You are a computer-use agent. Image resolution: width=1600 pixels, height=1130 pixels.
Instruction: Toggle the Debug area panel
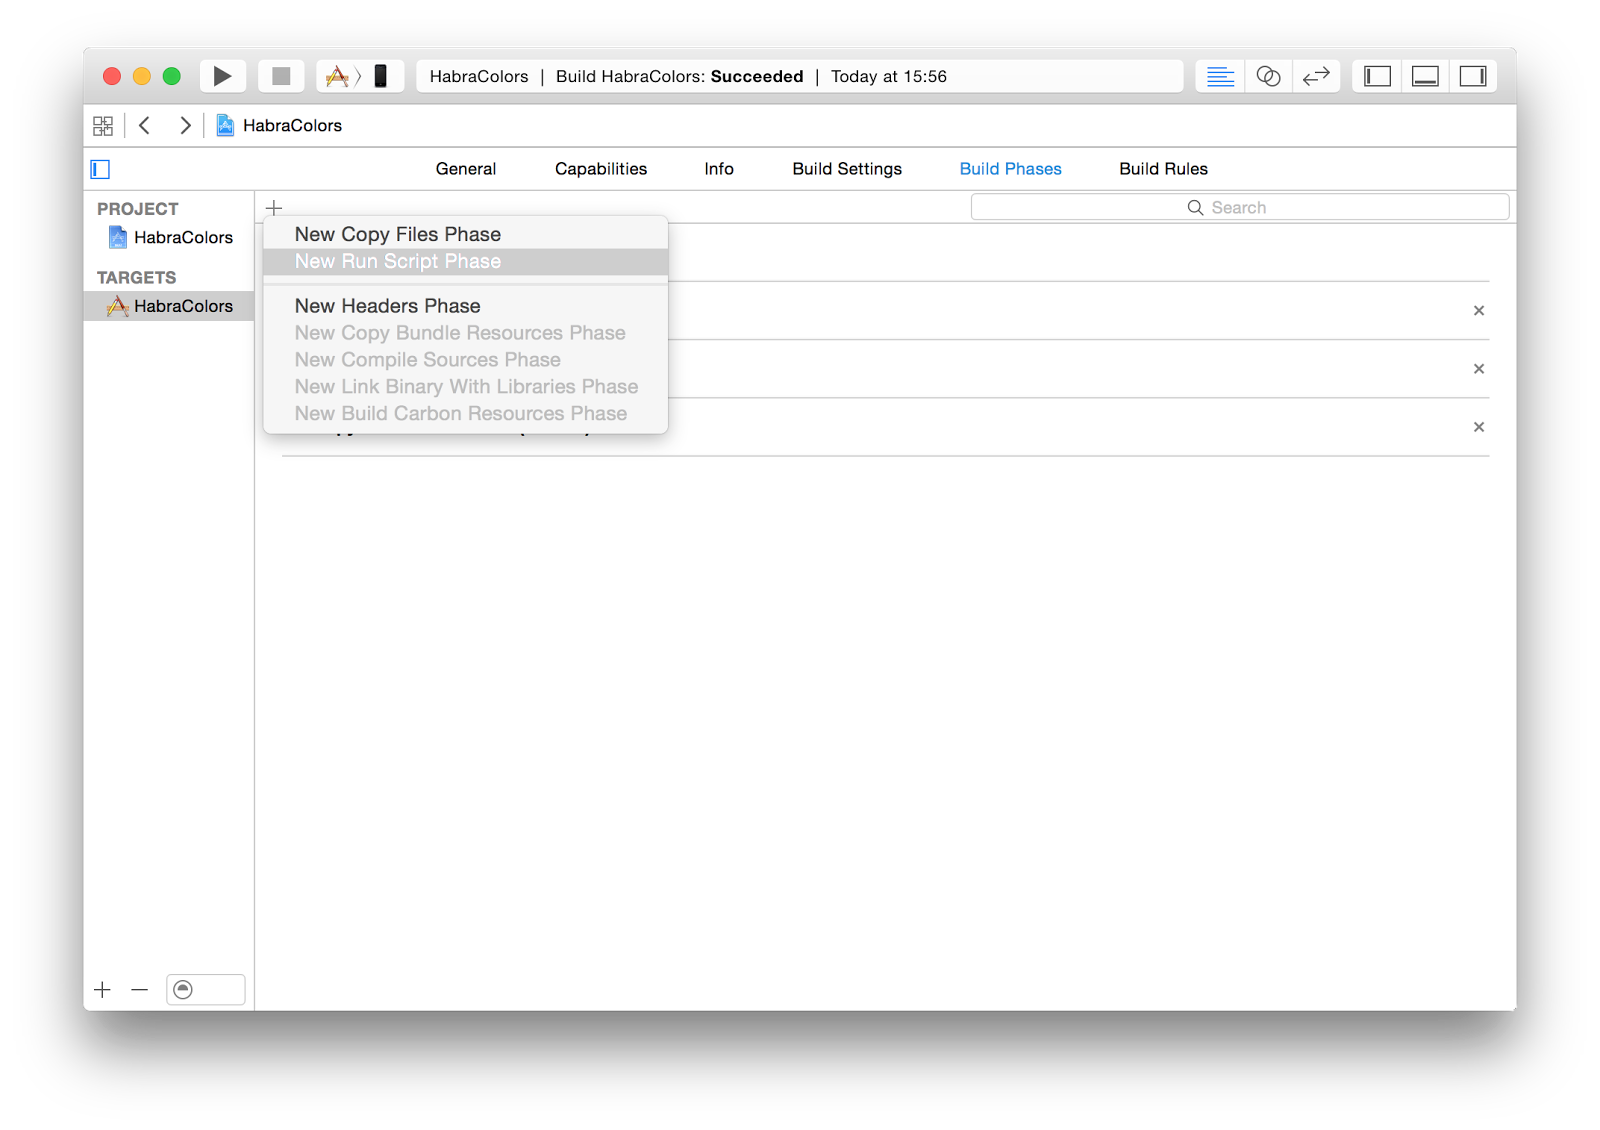[1425, 76]
